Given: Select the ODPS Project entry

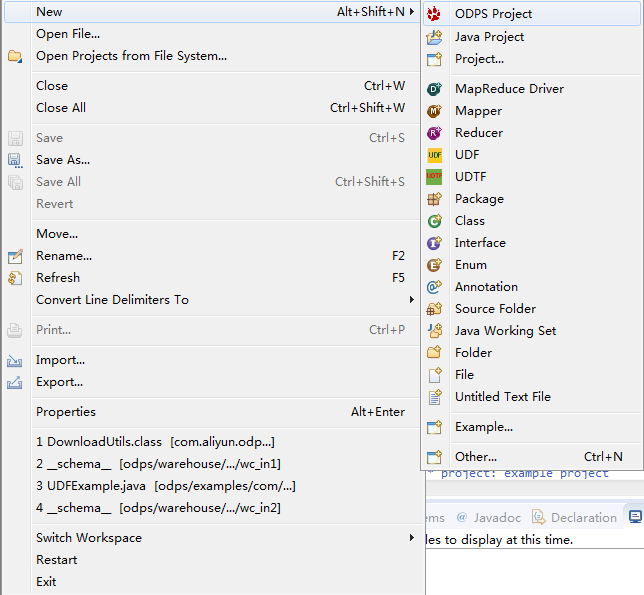Looking at the screenshot, I should click(532, 14).
